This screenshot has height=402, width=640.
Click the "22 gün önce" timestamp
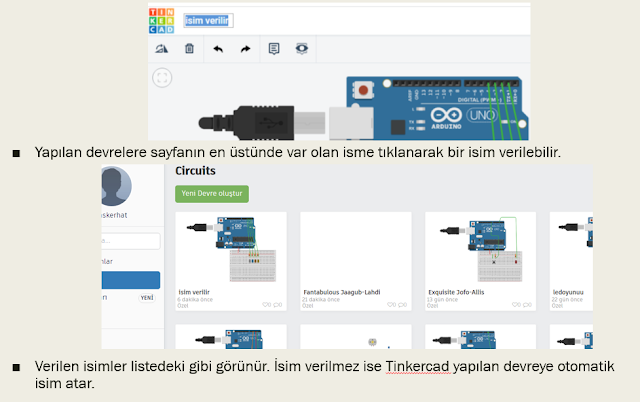(567, 299)
